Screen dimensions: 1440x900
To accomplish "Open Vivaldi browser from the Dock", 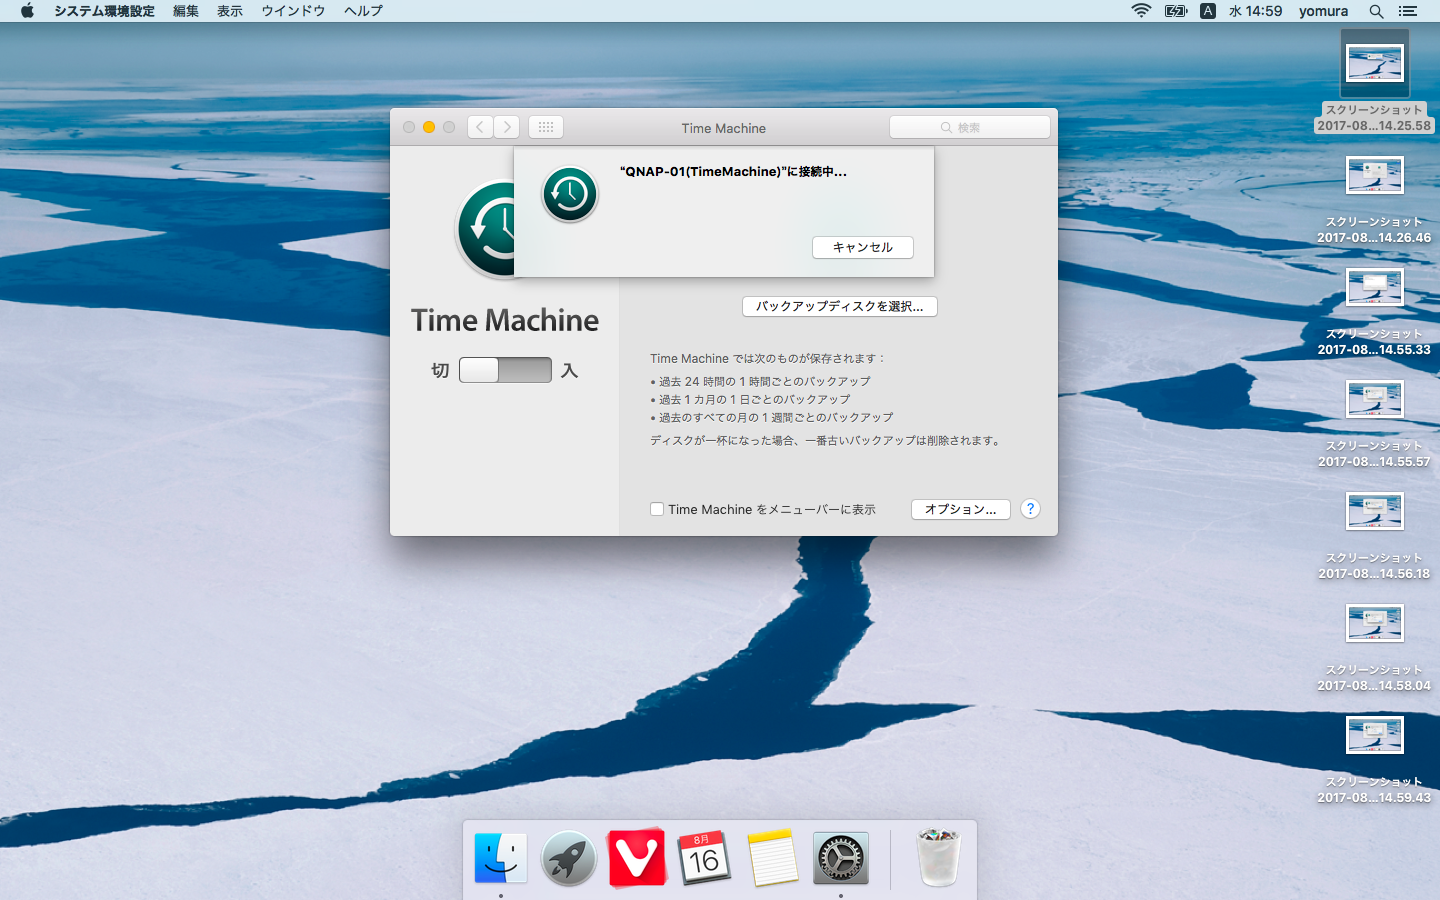I will pos(637,858).
